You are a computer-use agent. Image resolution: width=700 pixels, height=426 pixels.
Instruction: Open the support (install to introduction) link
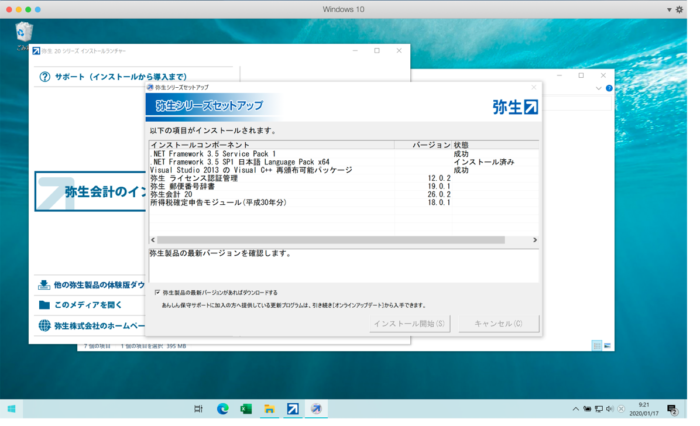[121, 77]
